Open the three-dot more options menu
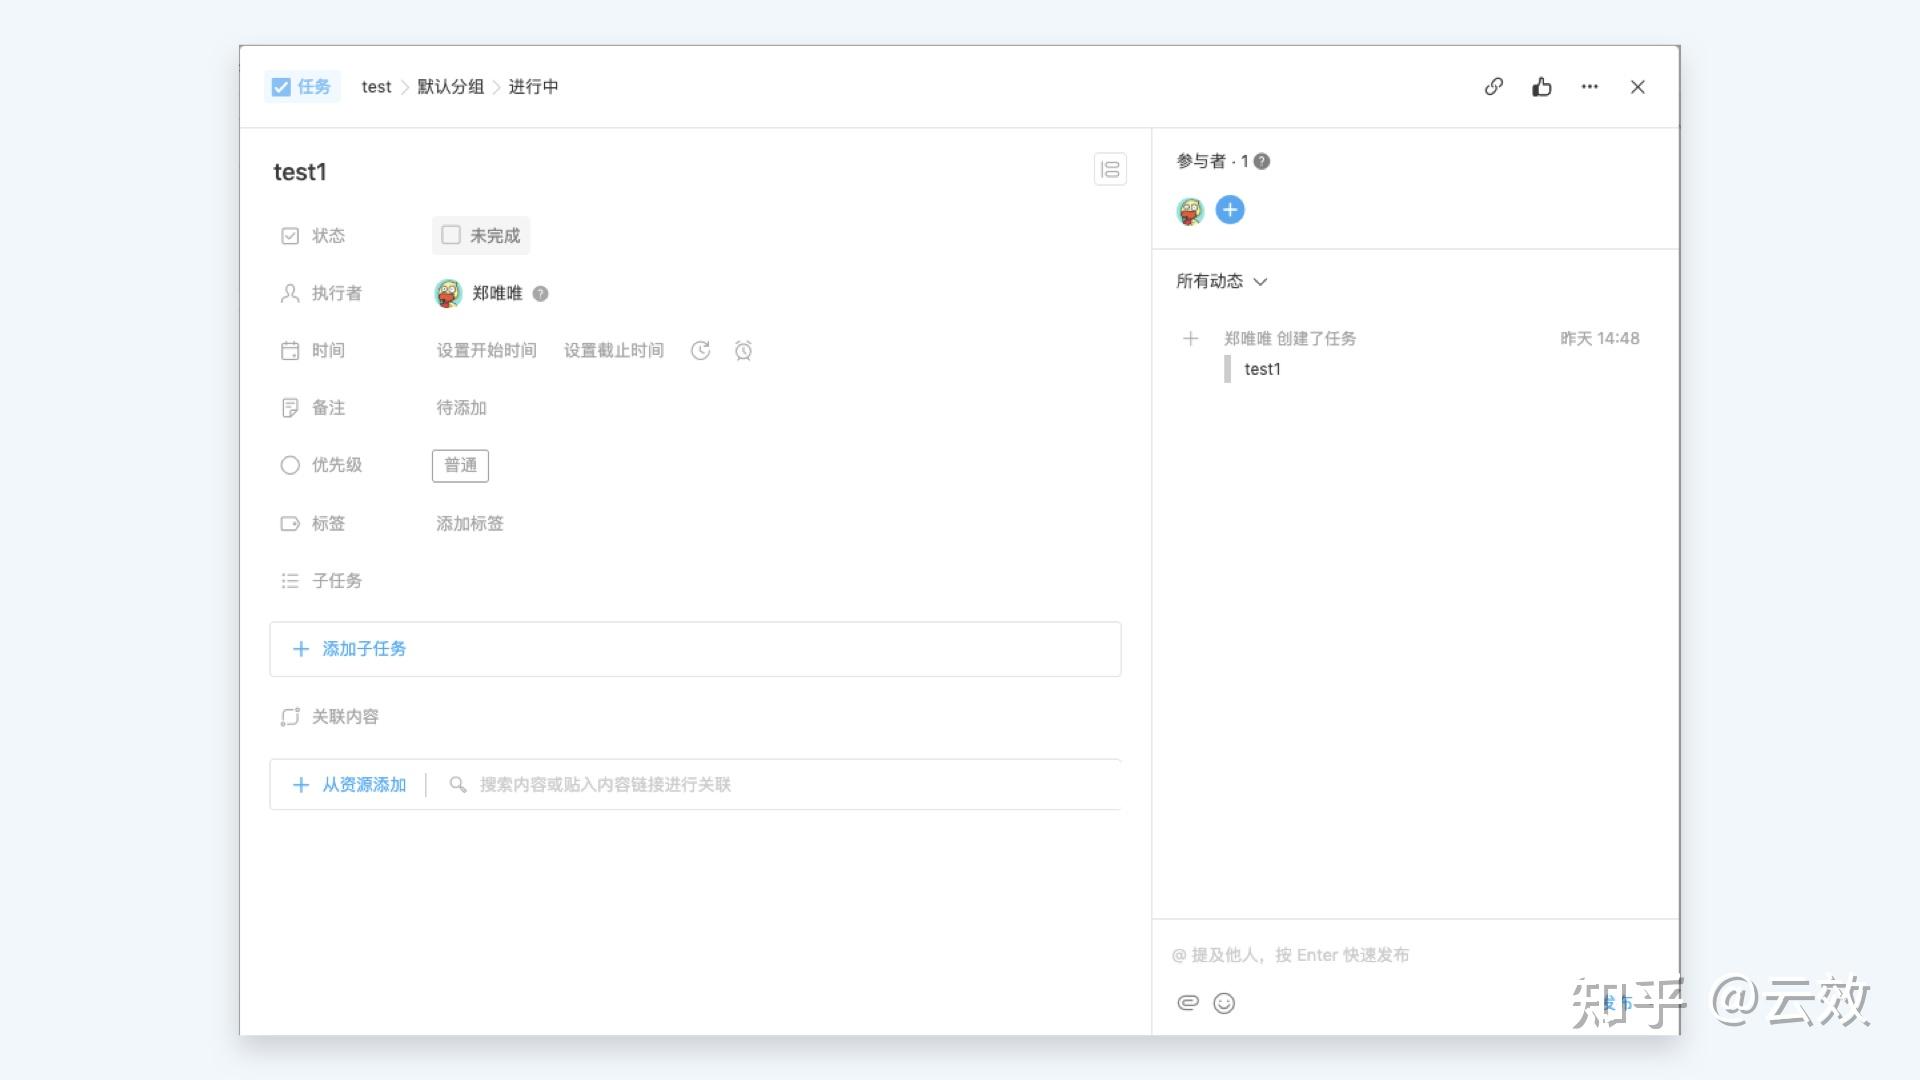This screenshot has height=1080, width=1920. point(1589,87)
